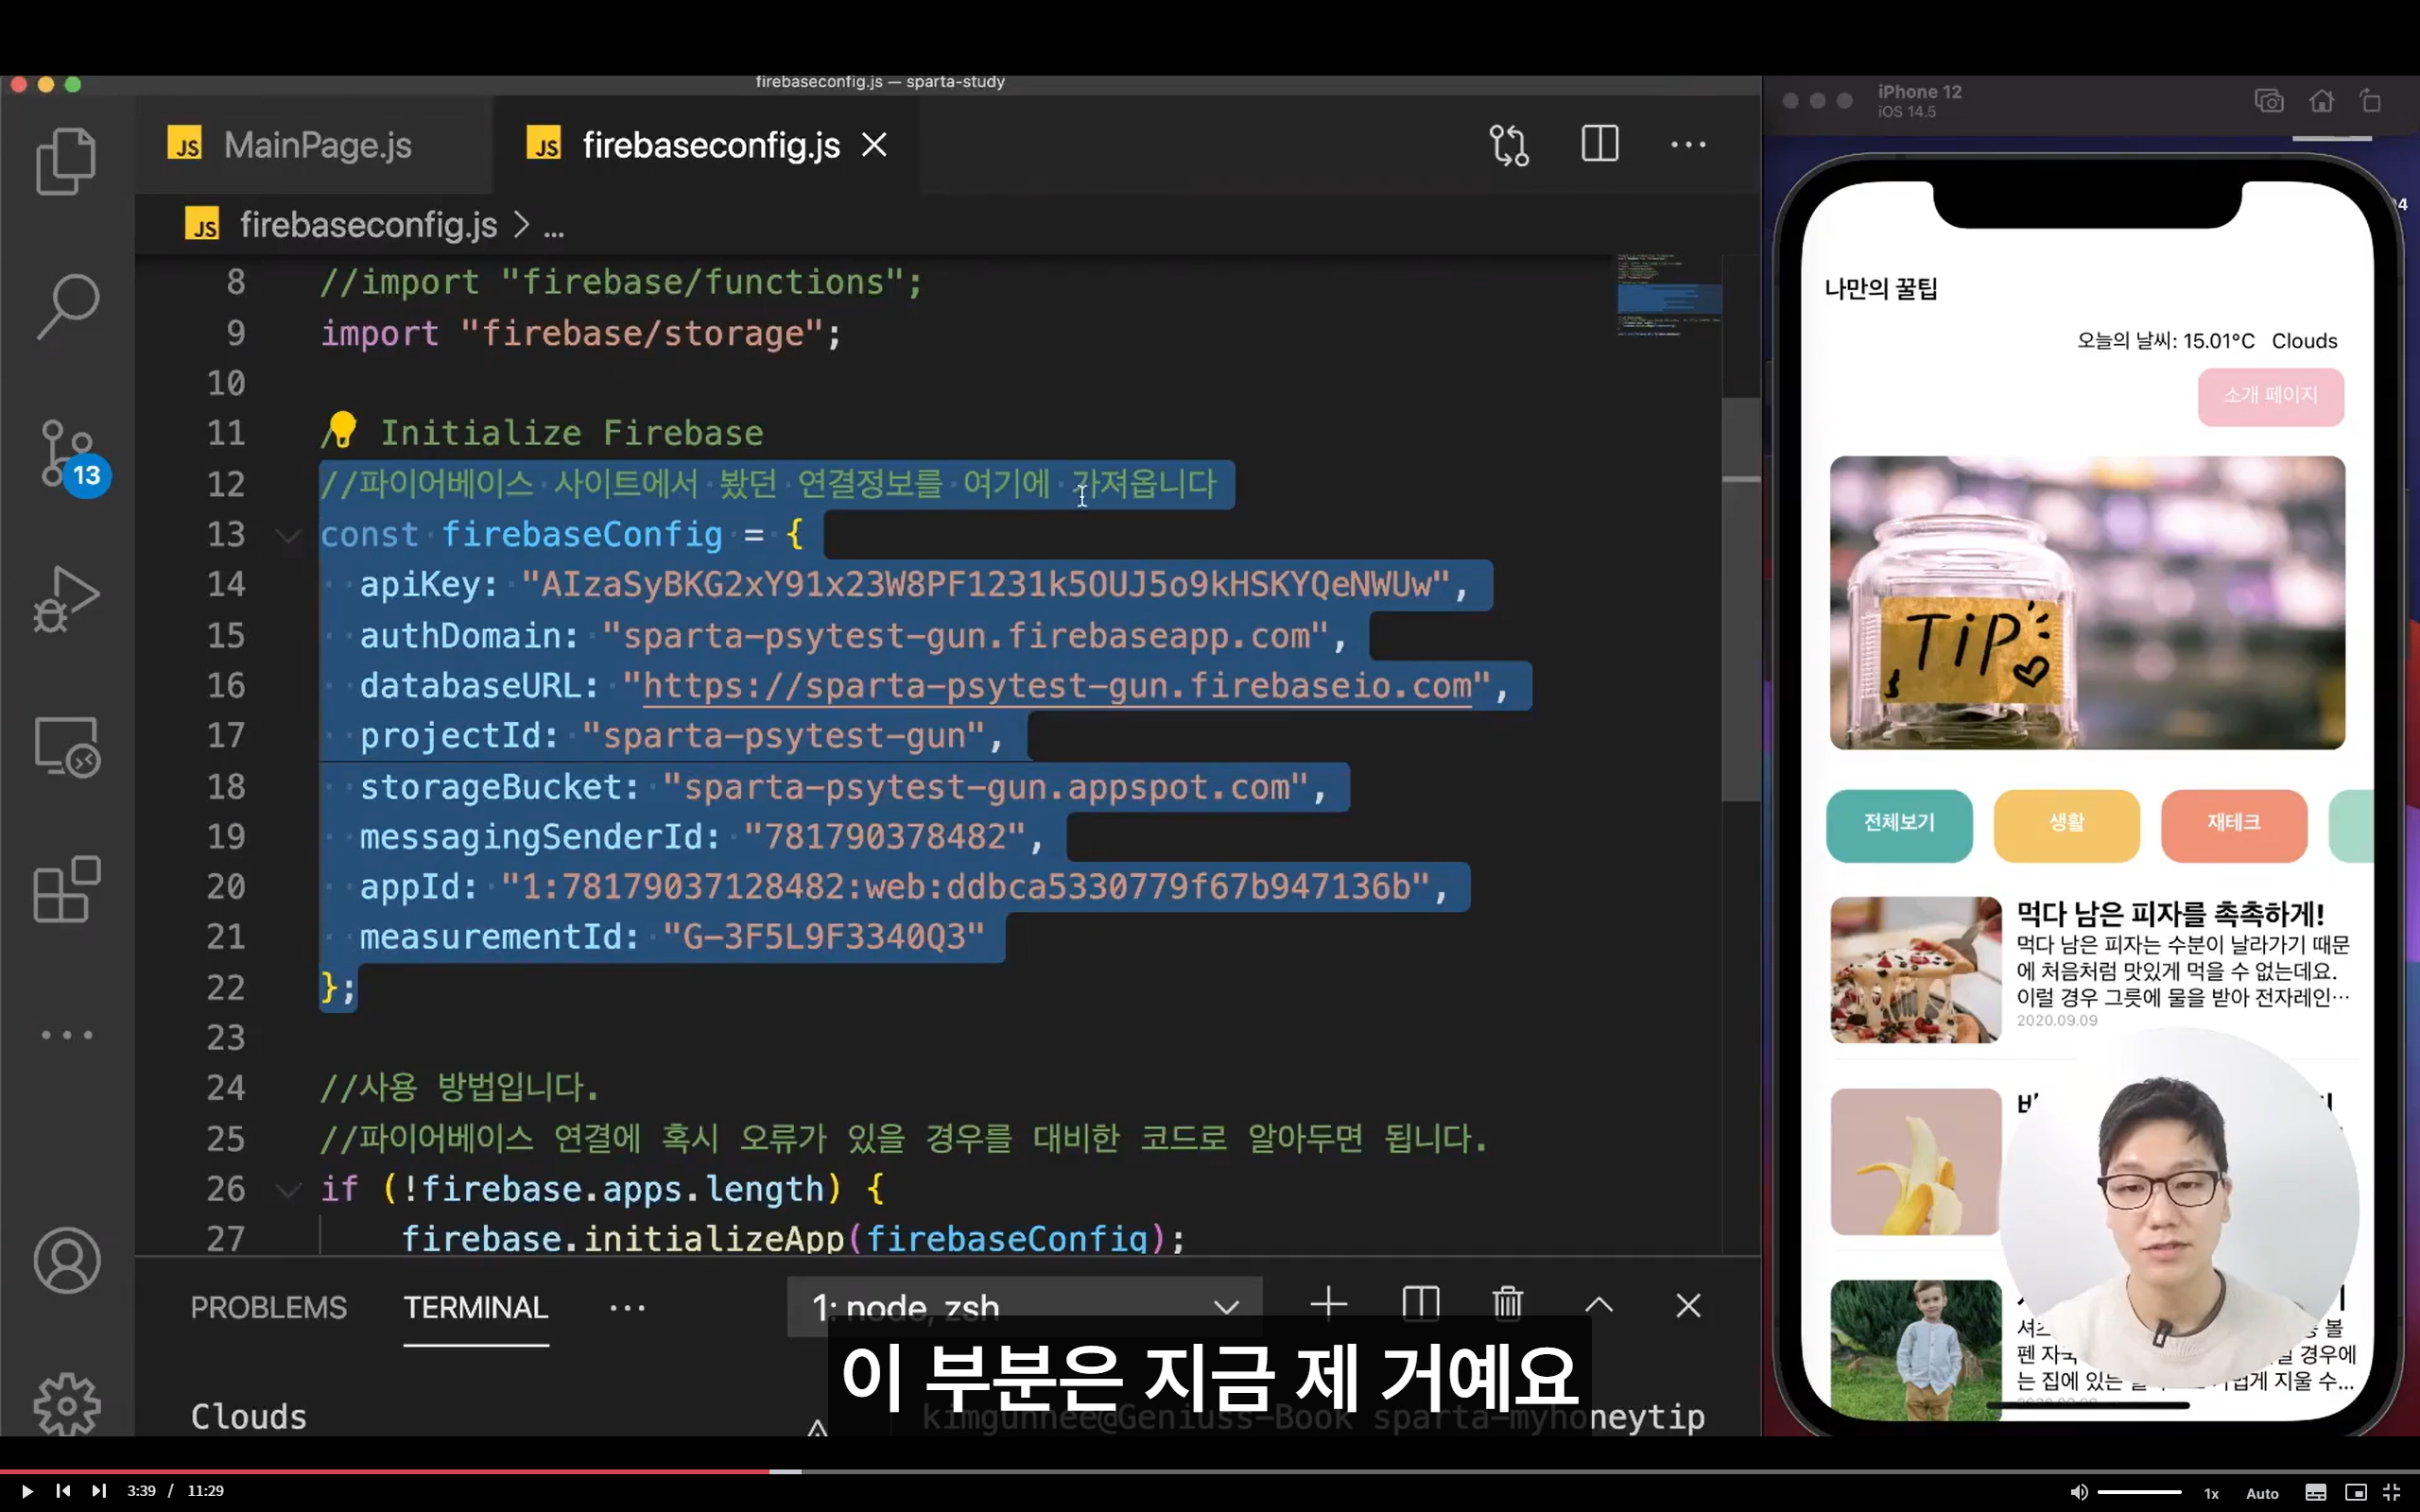Kill the terminal with trash icon
The width and height of the screenshot is (2420, 1512).
(x=1508, y=1304)
